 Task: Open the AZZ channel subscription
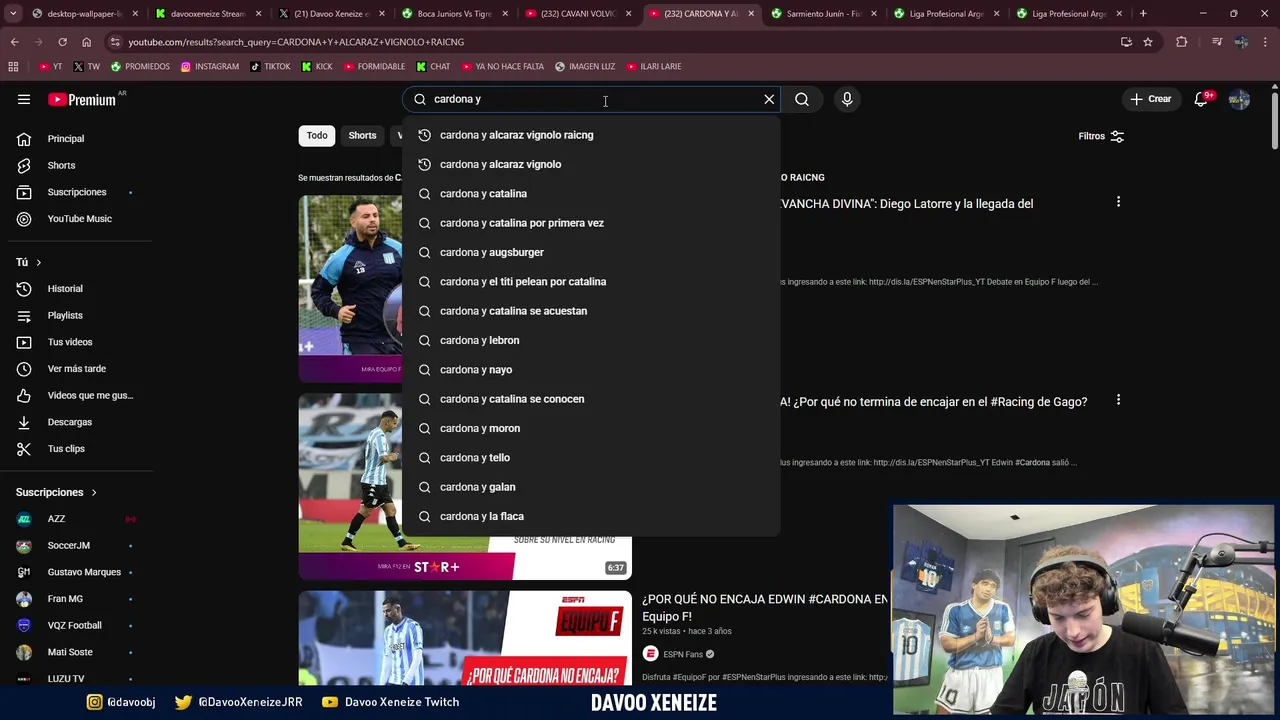click(56, 519)
